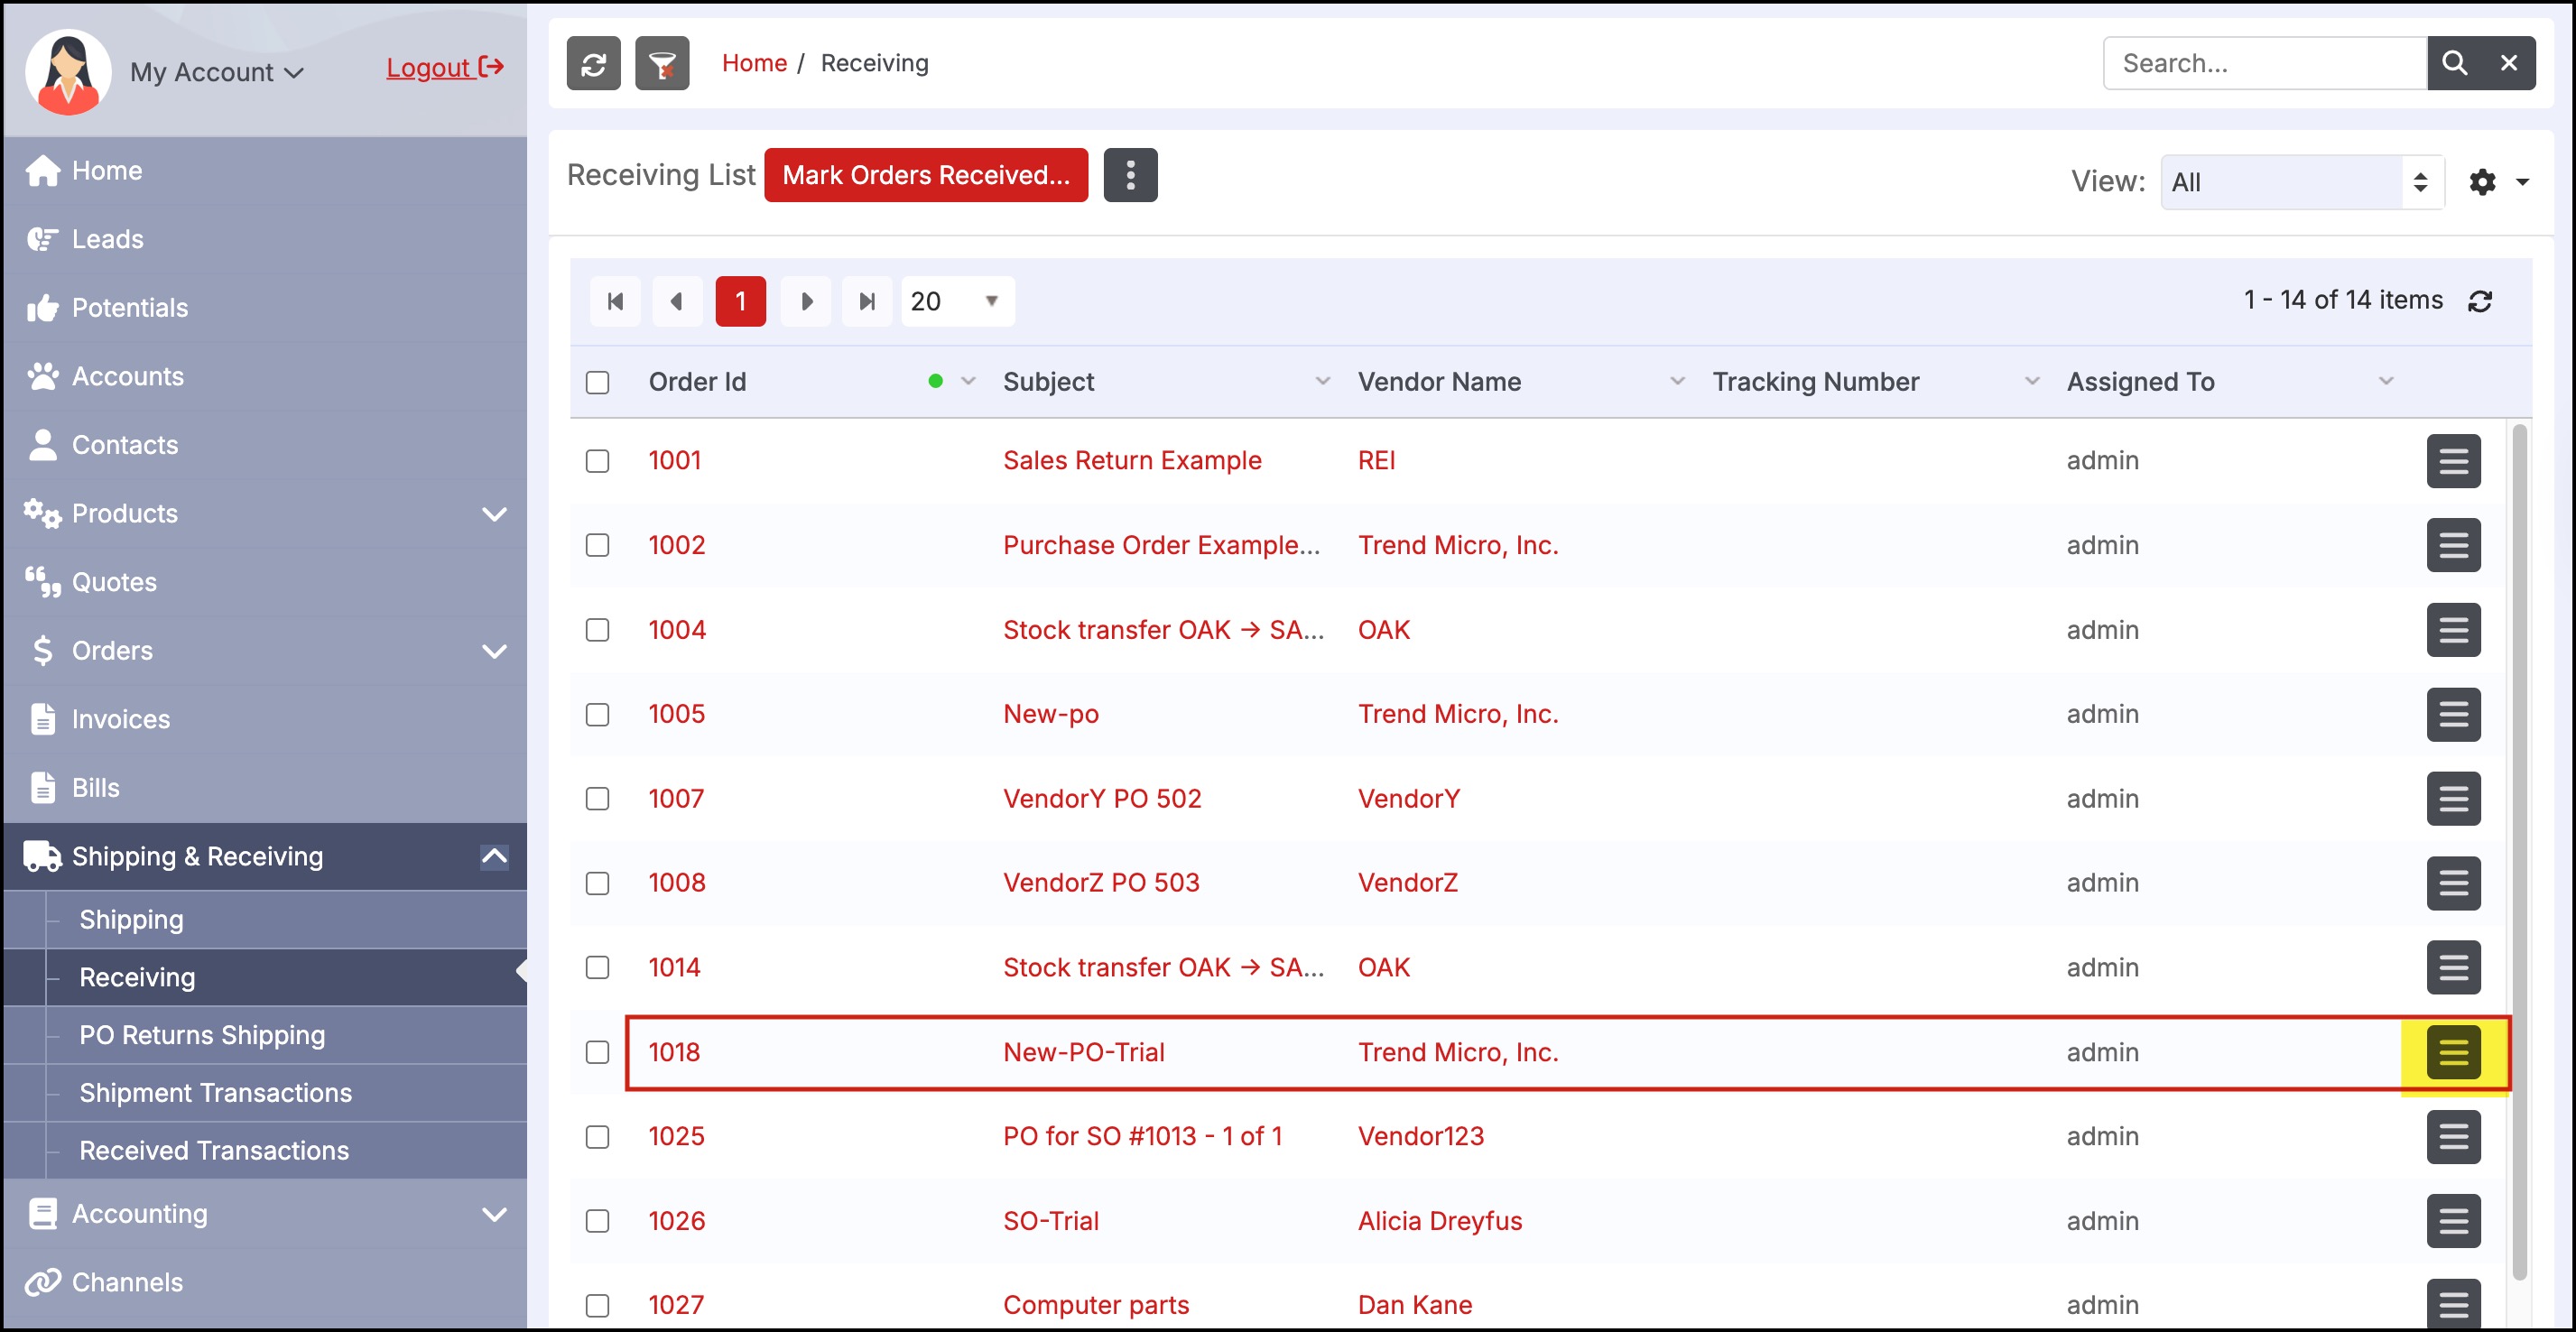Open the three-dot more actions menu
The width and height of the screenshot is (2576, 1332).
[1131, 175]
